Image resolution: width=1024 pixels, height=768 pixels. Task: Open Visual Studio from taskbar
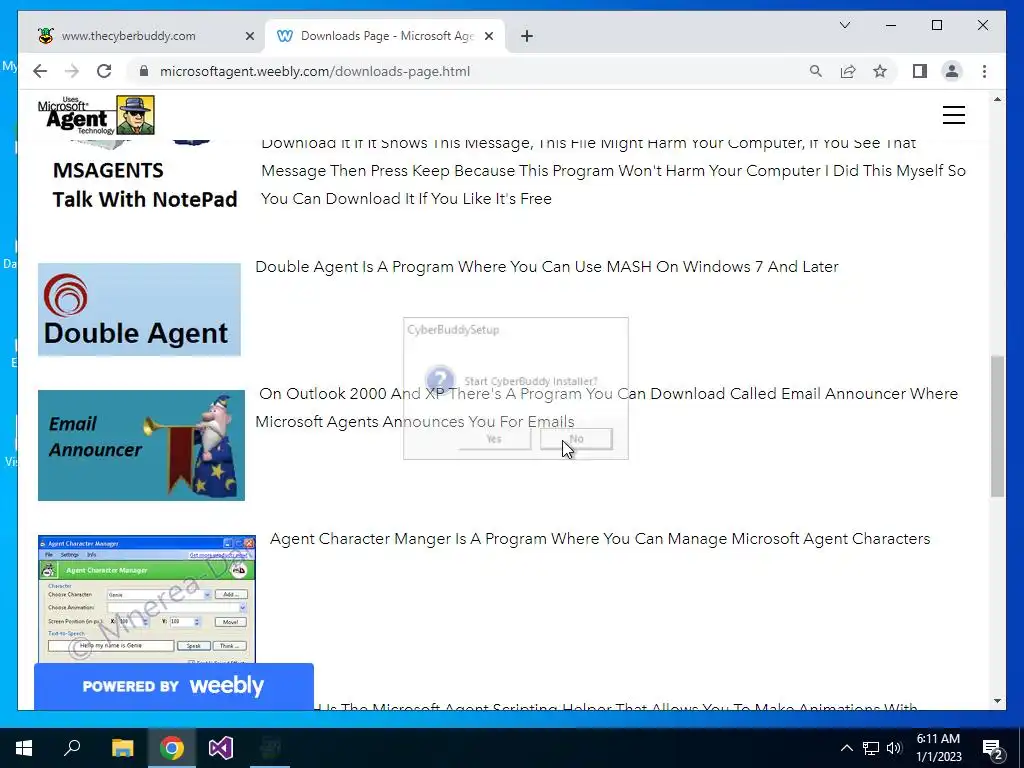[x=221, y=748]
